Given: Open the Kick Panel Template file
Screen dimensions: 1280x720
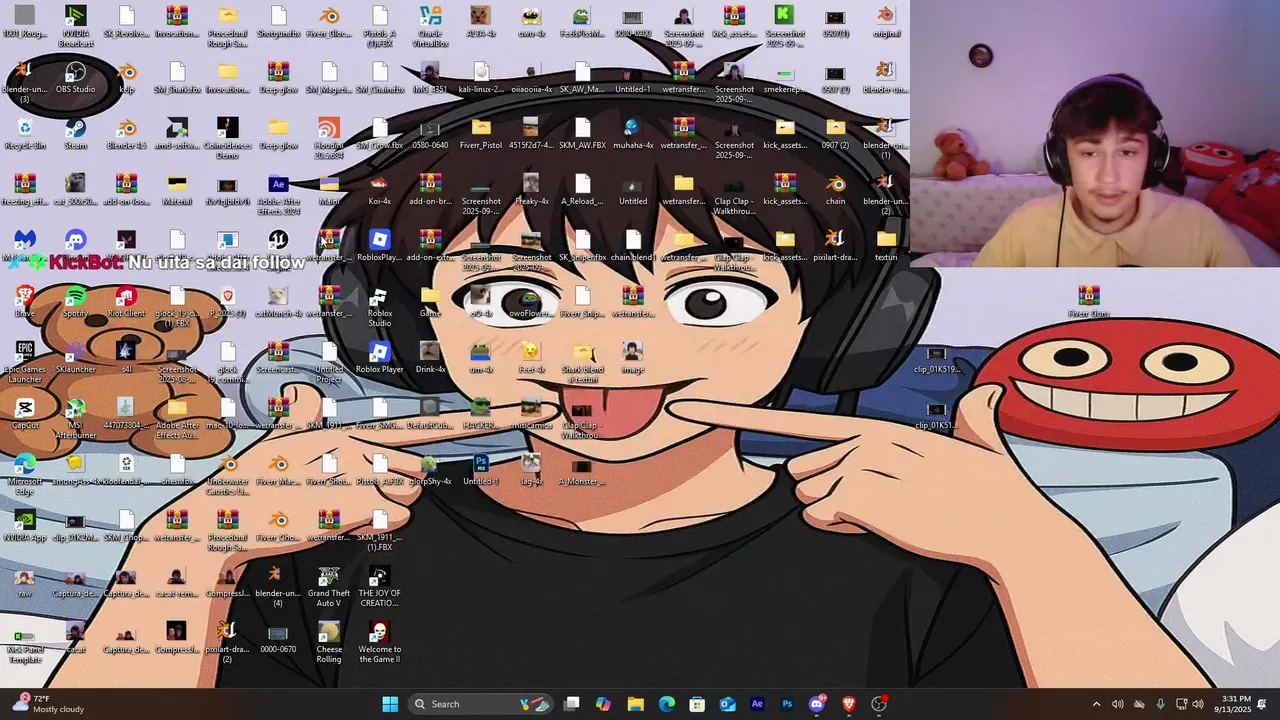Looking at the screenshot, I should point(25,642).
